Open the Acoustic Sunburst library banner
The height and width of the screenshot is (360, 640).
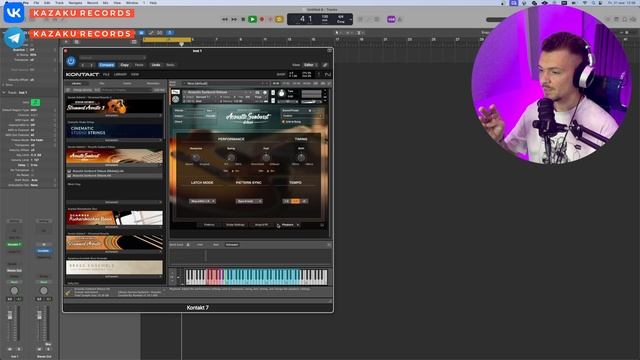tap(114, 156)
